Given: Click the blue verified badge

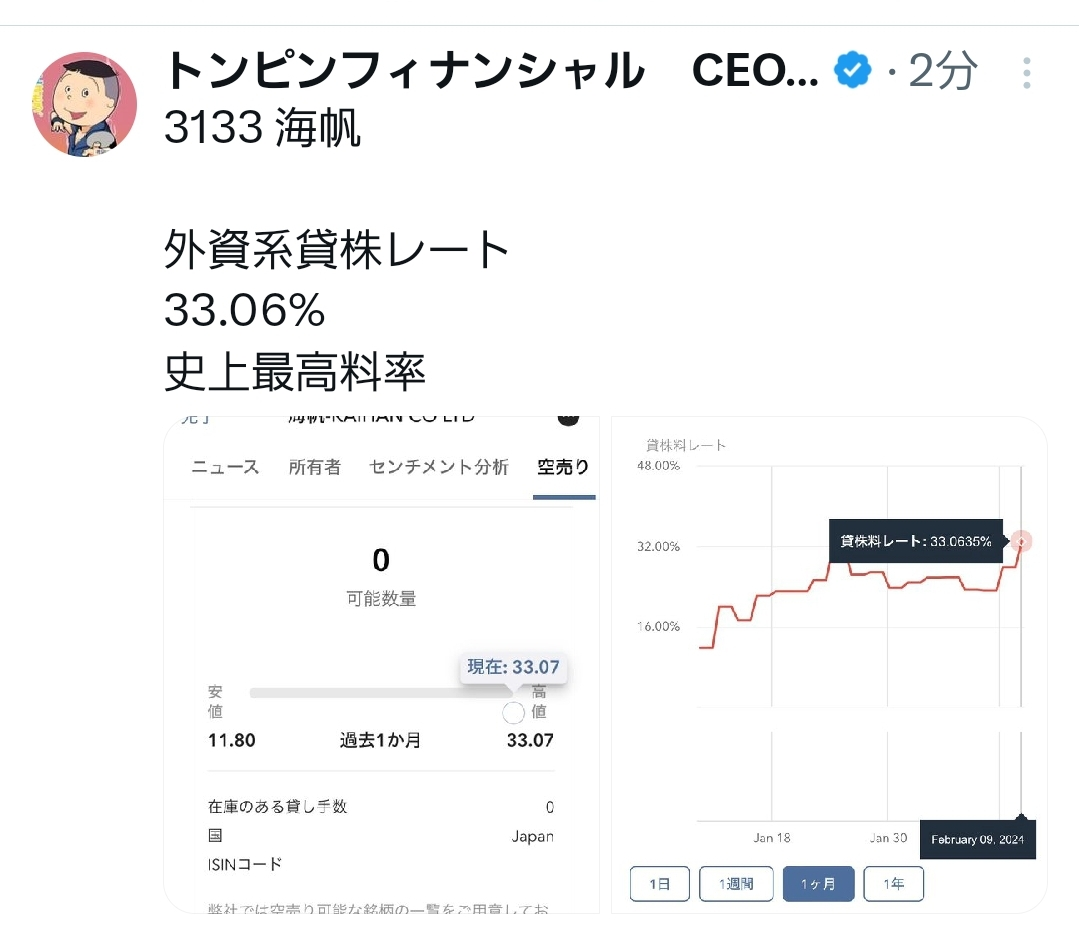Looking at the screenshot, I should pyautogui.click(x=853, y=71).
